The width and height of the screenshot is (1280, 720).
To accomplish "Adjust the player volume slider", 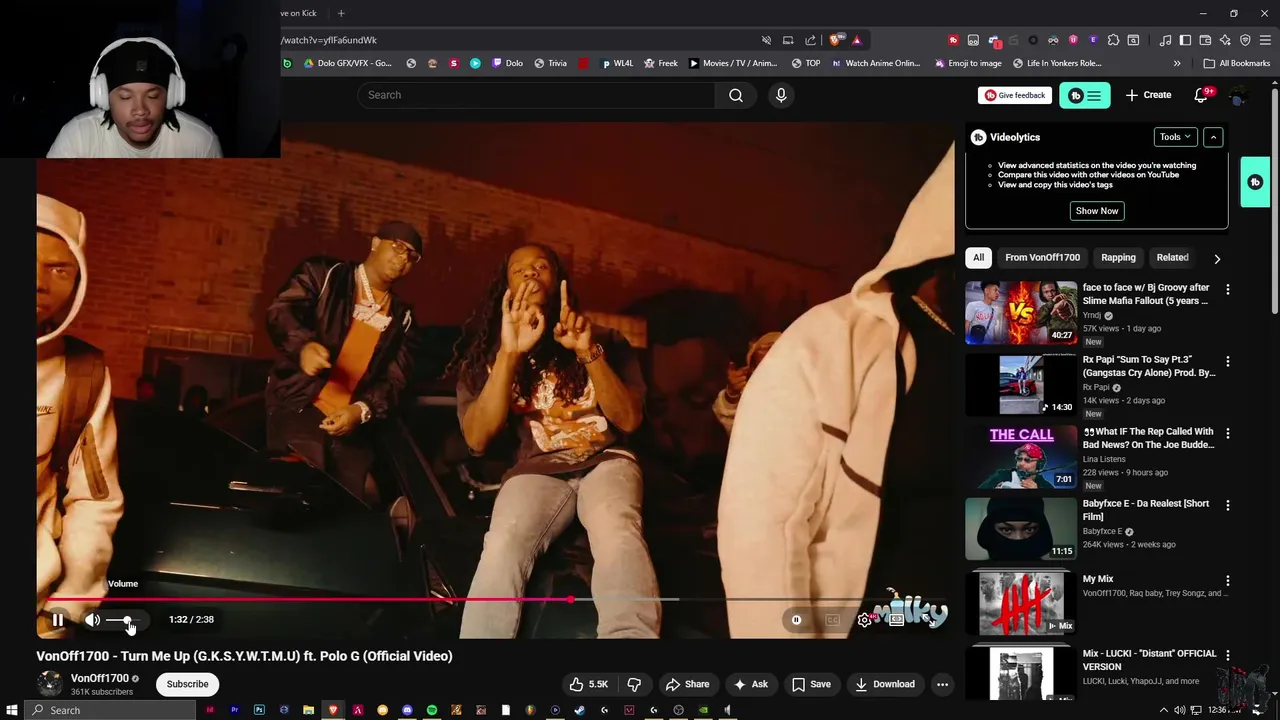I will point(121,620).
